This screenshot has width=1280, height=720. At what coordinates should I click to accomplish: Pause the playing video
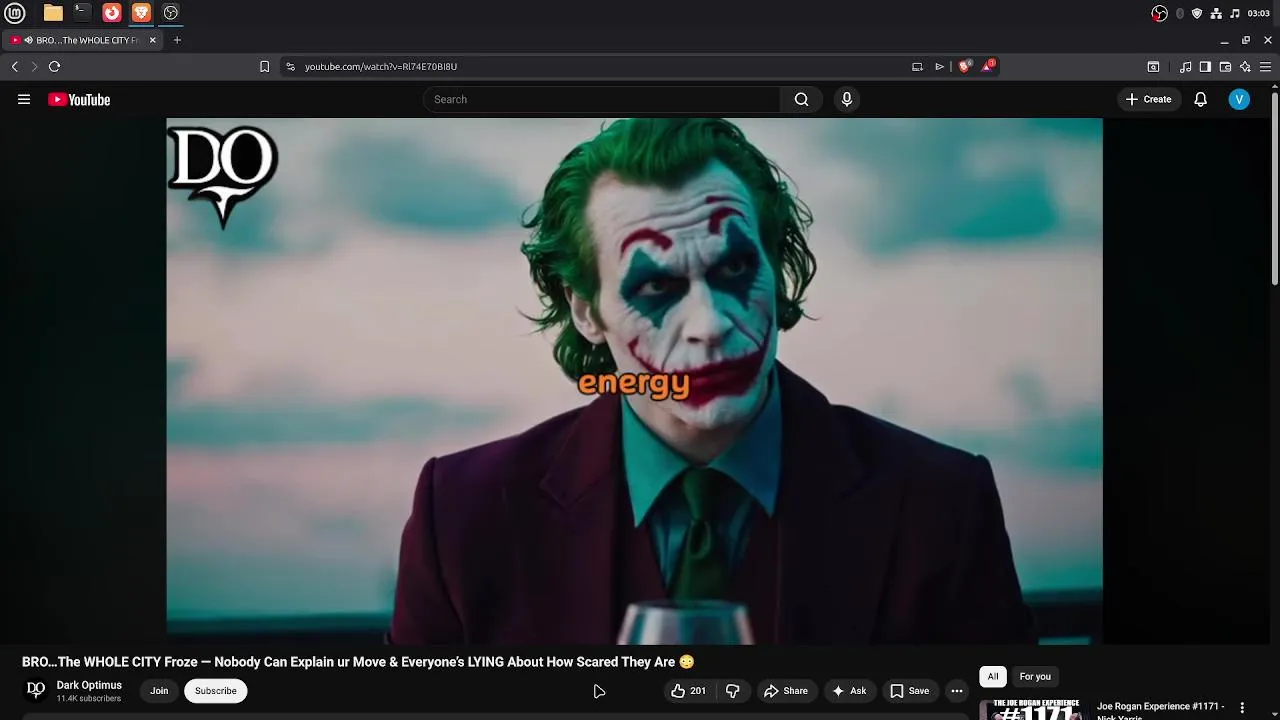click(x=634, y=381)
